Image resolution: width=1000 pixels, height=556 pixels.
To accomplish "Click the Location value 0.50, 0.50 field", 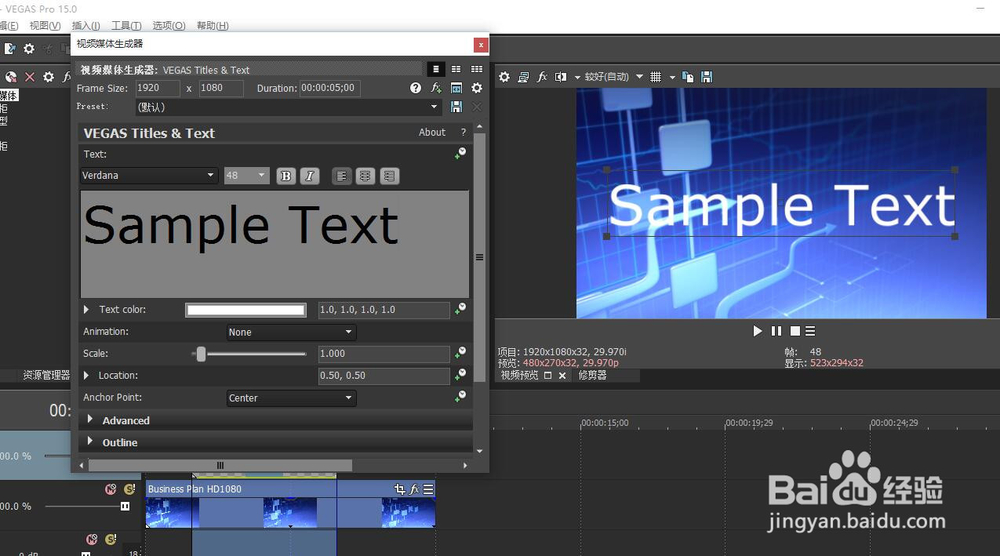I will [x=384, y=376].
